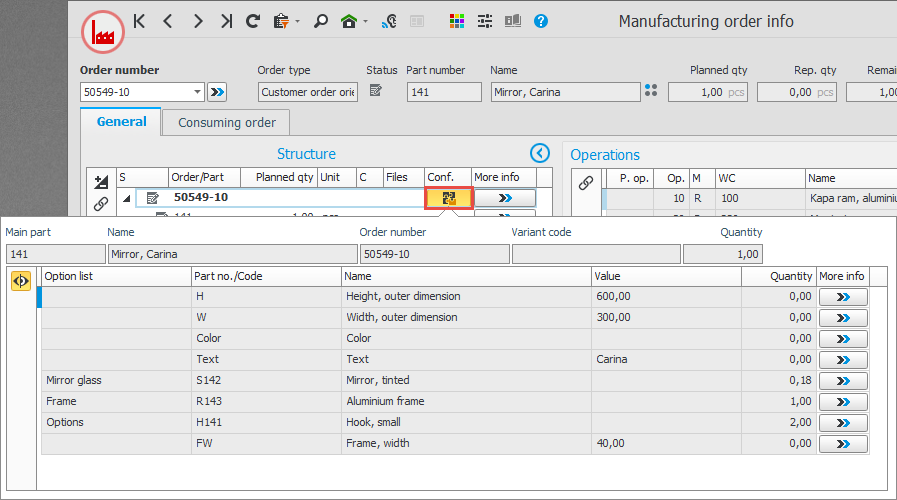
Task: Click the color grid icon
Action: [456, 21]
